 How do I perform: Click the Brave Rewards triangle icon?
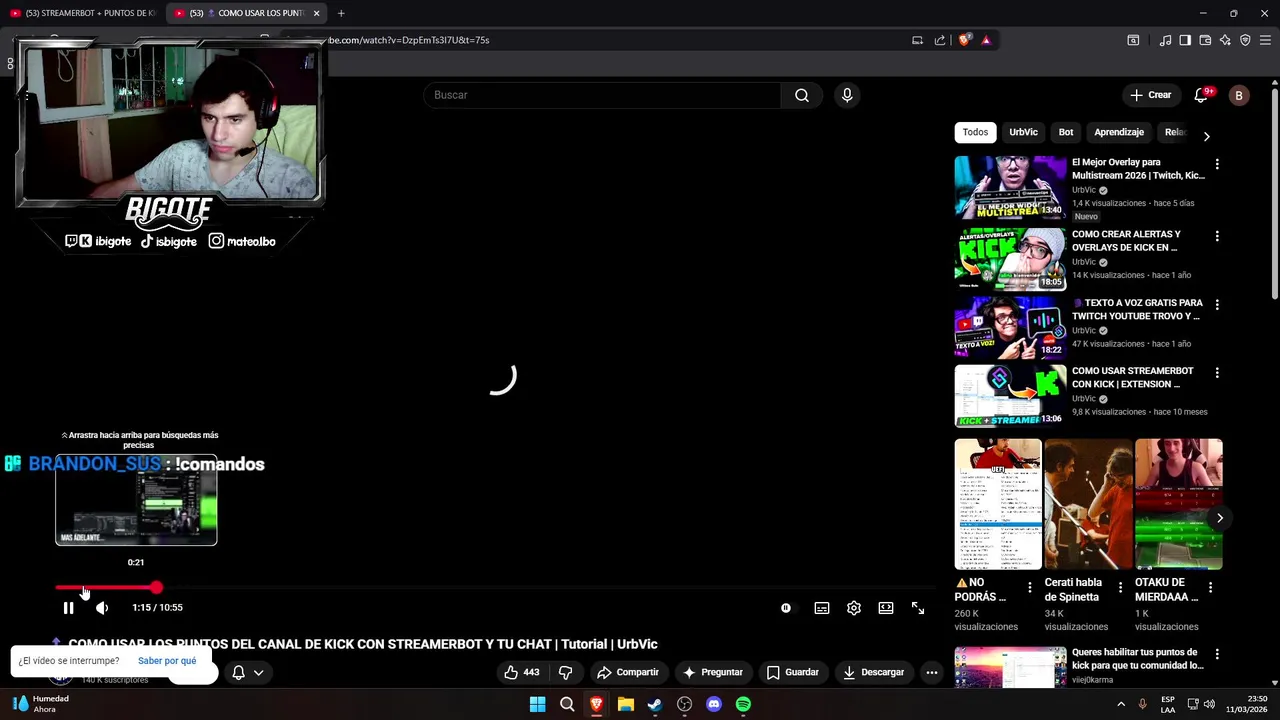[986, 40]
